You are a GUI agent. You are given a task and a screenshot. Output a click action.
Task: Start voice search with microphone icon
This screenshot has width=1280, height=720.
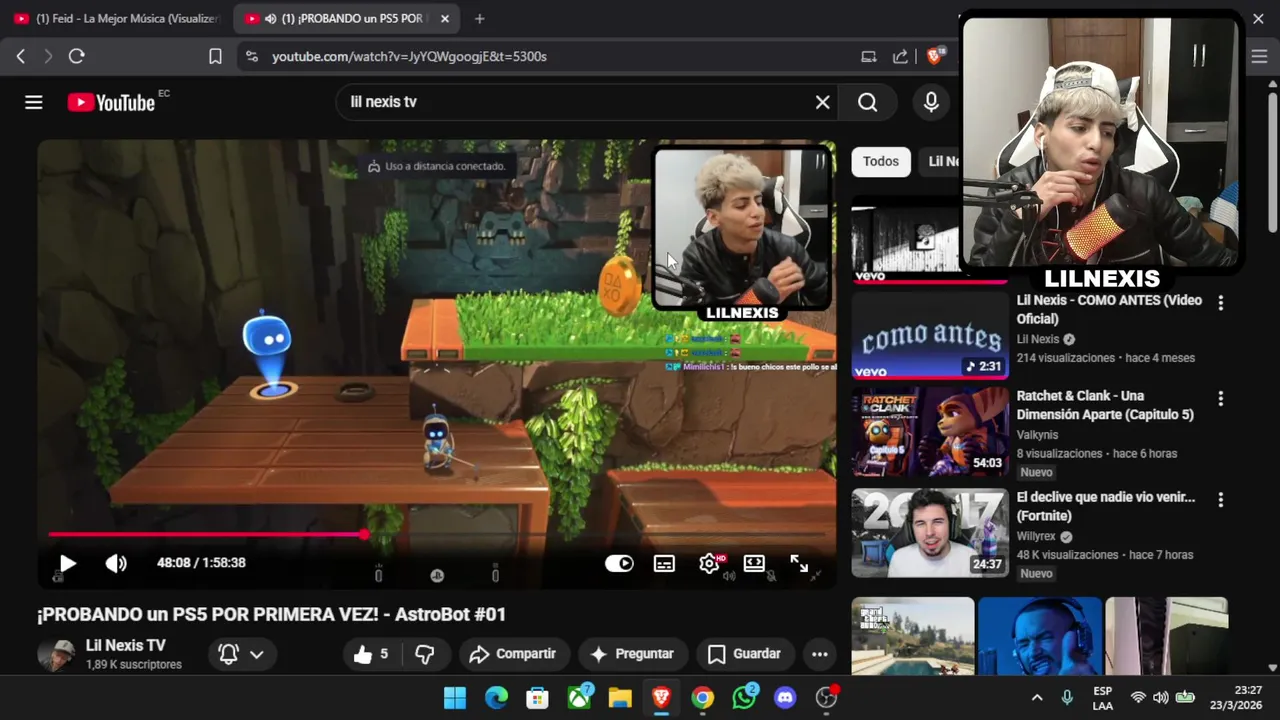pyautogui.click(x=931, y=102)
